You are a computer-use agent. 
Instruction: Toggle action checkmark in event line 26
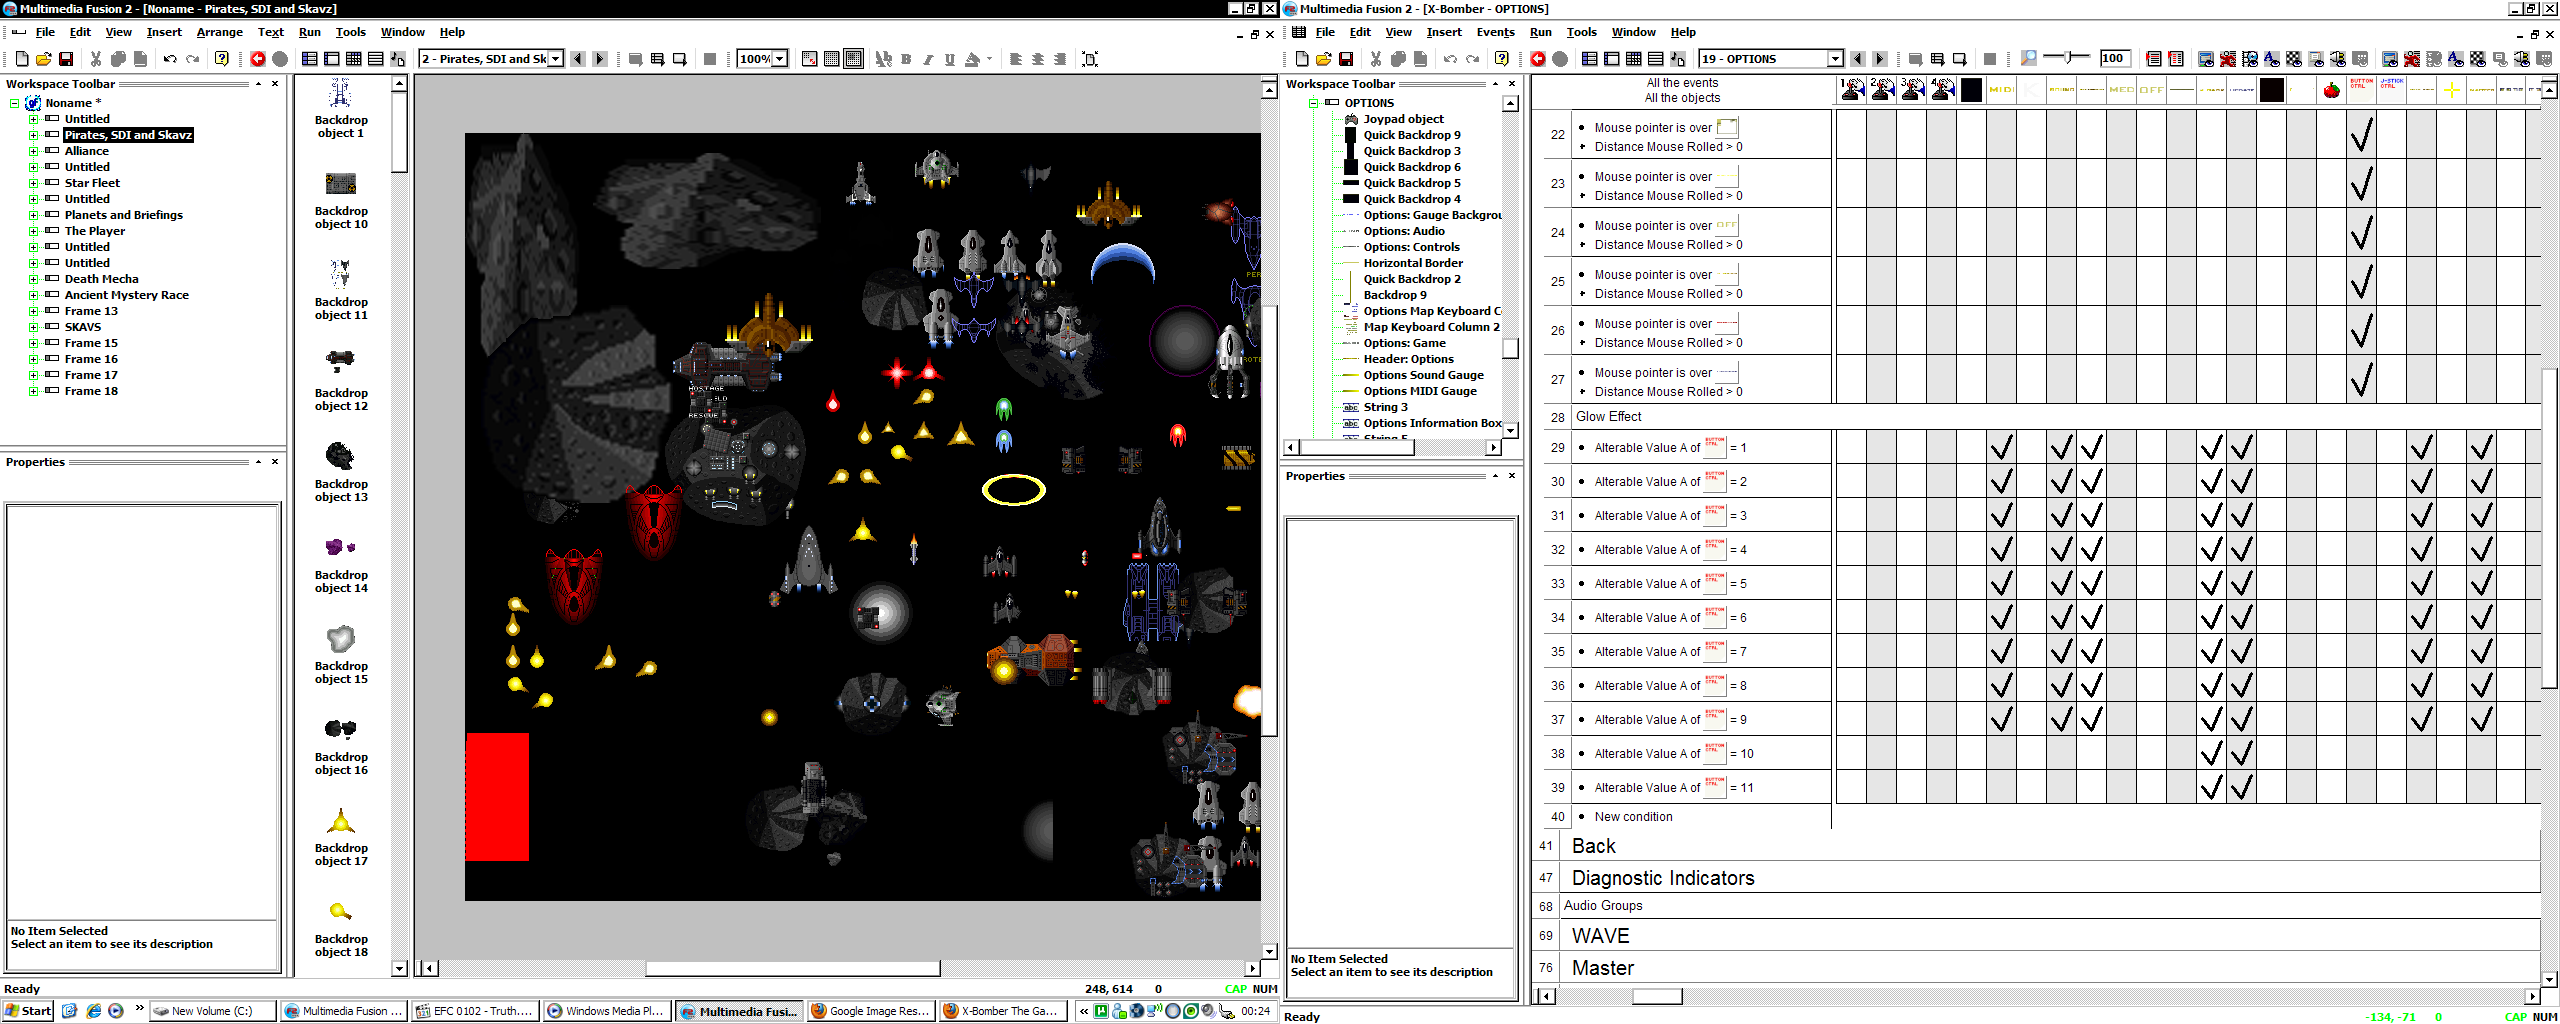pyautogui.click(x=2362, y=330)
